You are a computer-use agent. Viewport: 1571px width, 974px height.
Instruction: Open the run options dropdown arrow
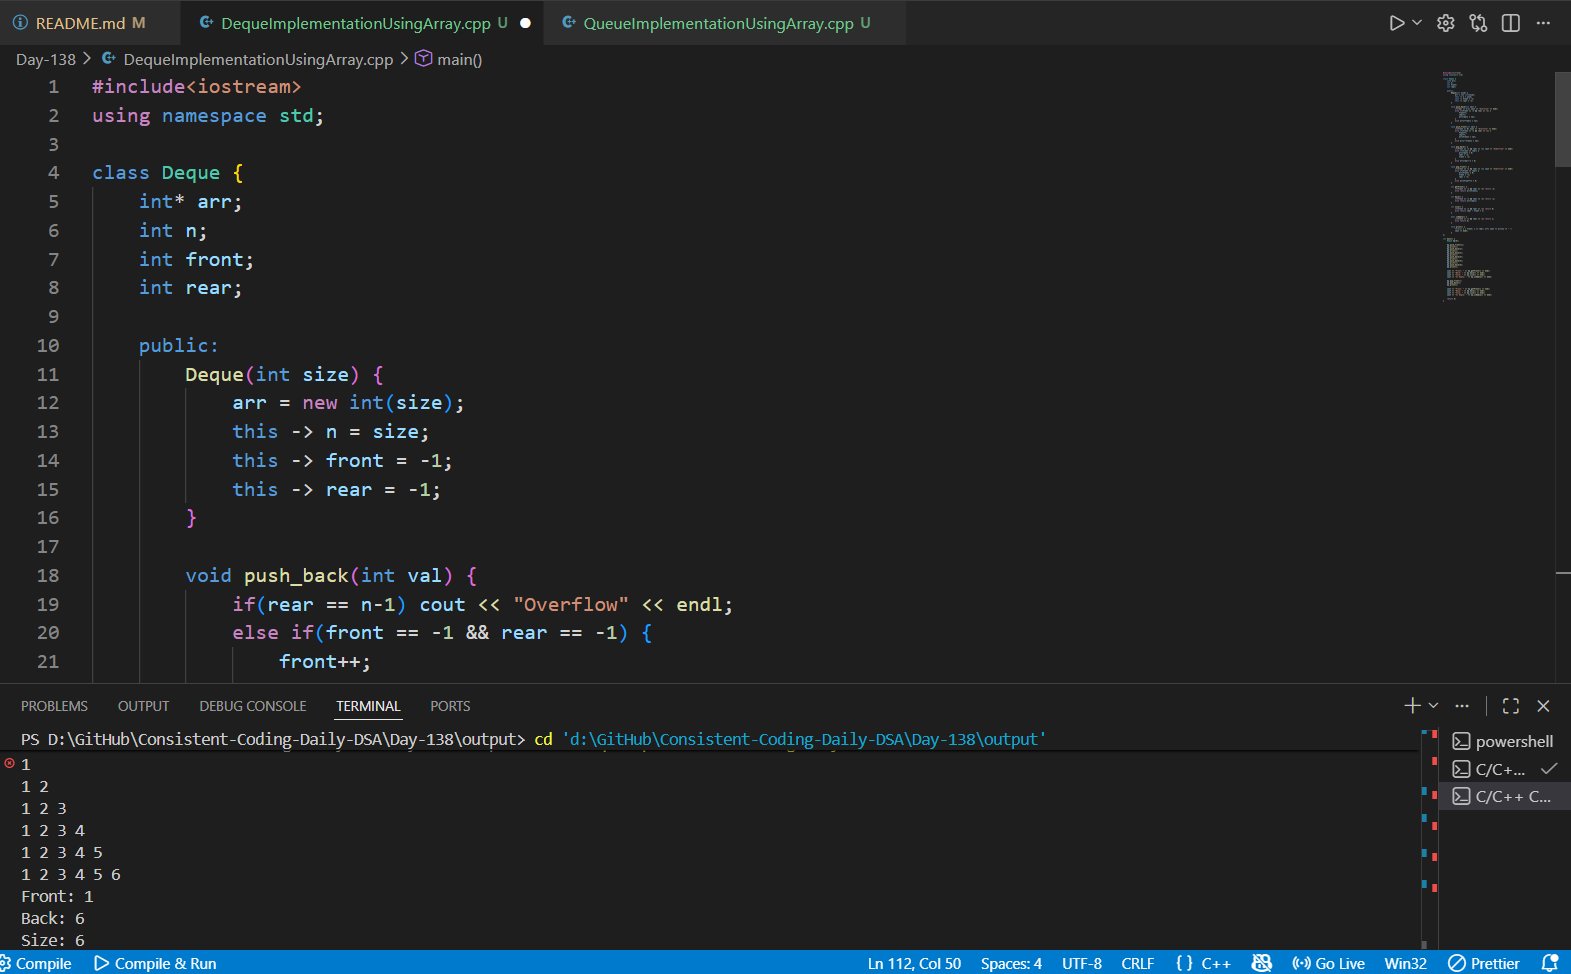[x=1417, y=23]
